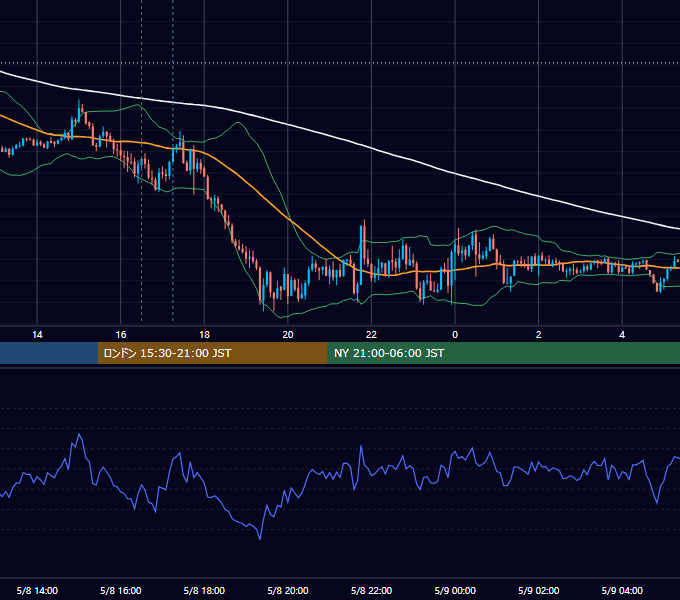Image resolution: width=680 pixels, height=600 pixels.
Task: Click the 18 hour label on price chart axis
Action: tap(204, 335)
